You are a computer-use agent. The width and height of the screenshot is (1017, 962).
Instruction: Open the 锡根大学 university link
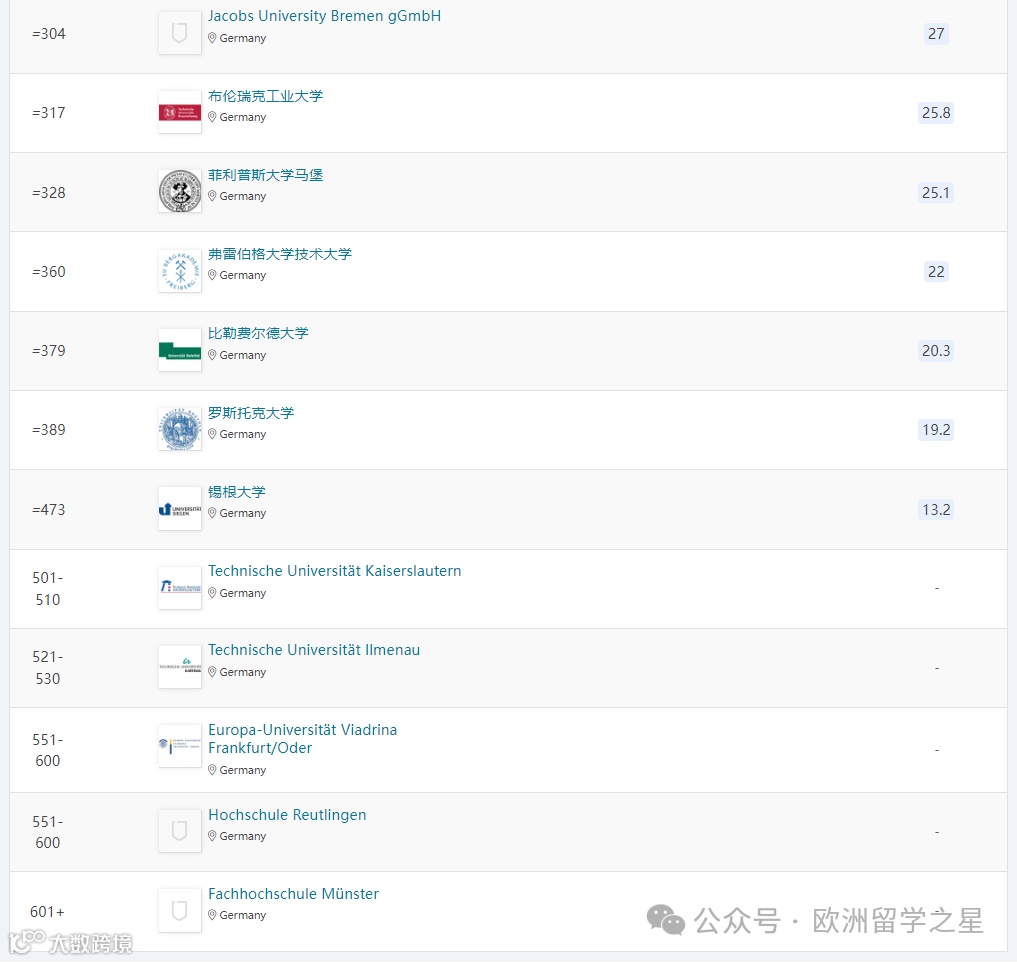[x=237, y=492]
